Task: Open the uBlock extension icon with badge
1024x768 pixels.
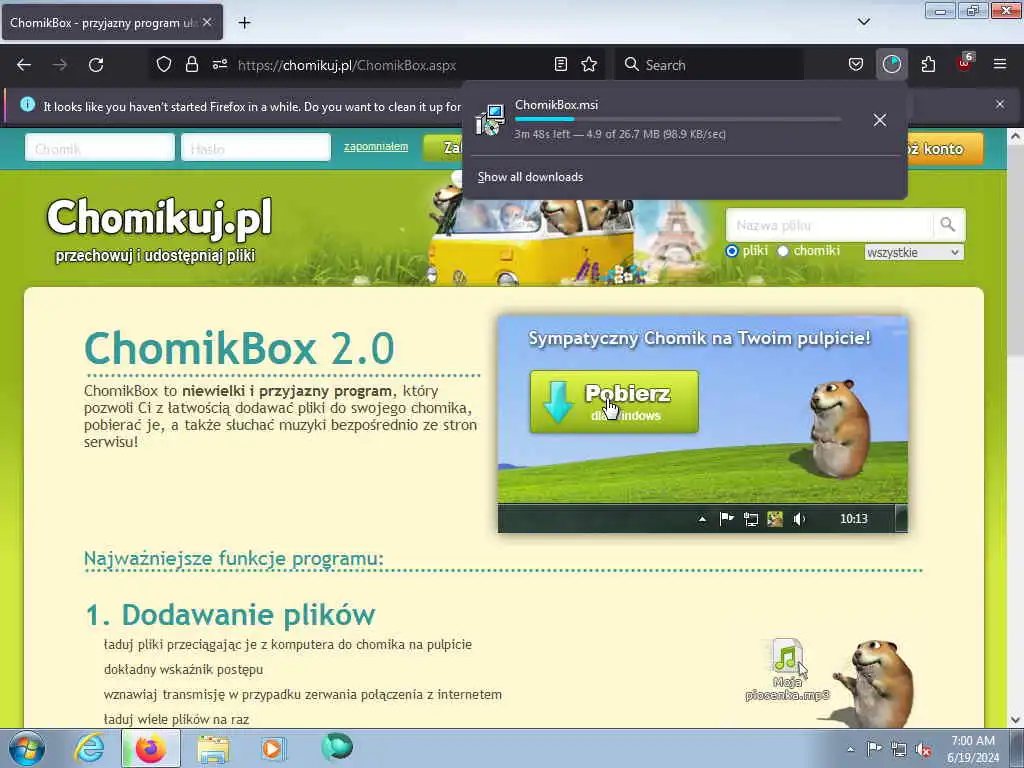Action: (x=965, y=63)
